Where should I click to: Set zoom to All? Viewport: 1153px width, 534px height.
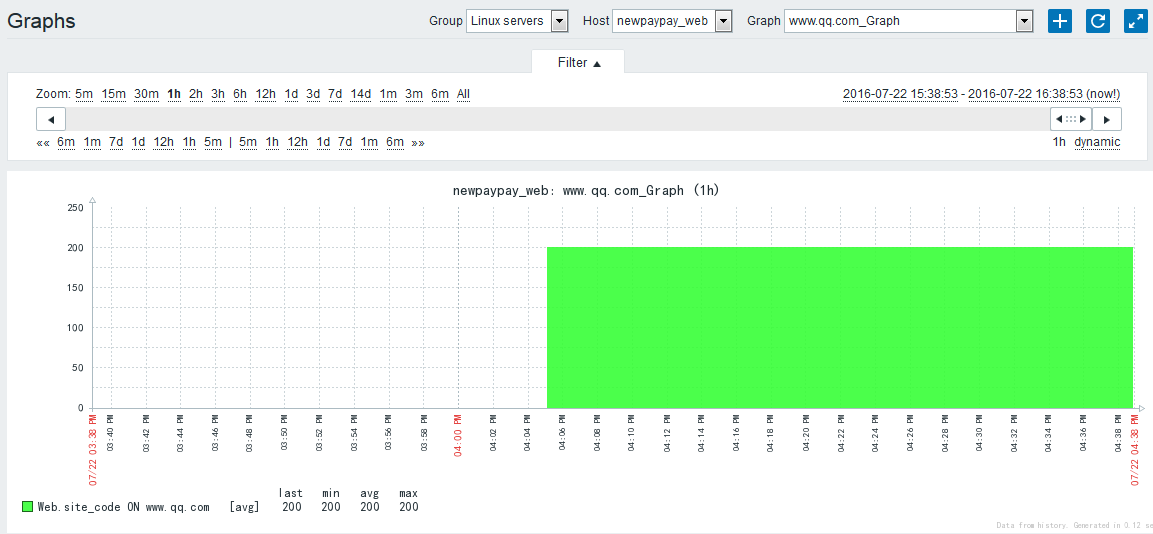(x=463, y=94)
